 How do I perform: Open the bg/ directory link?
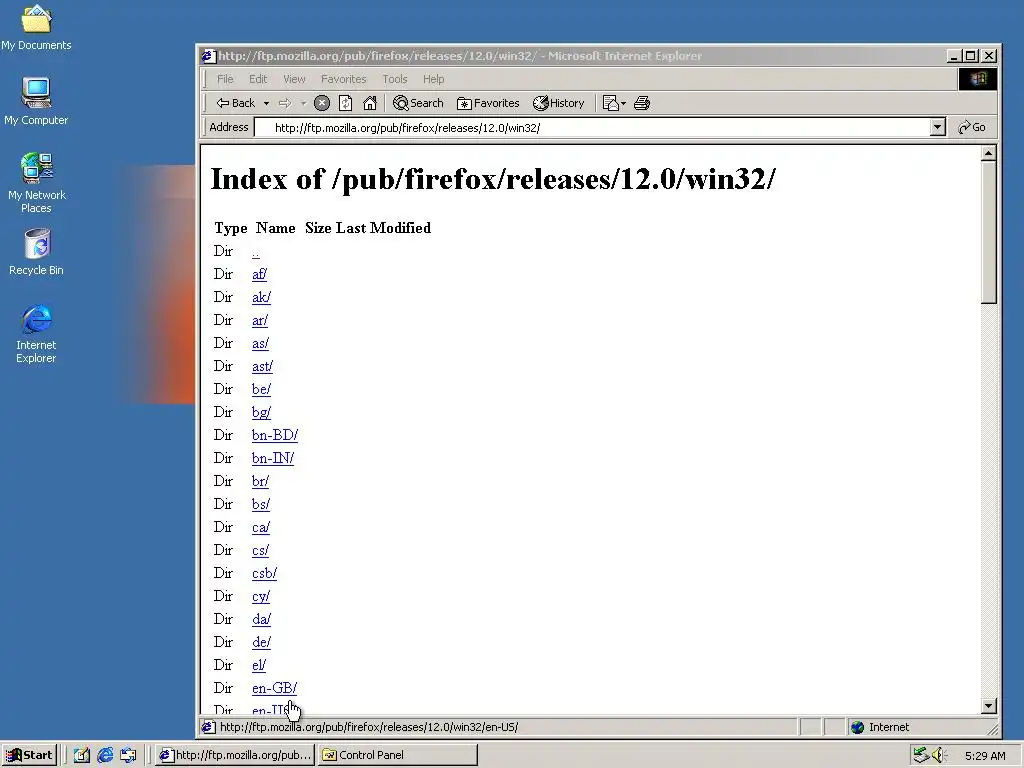click(x=261, y=412)
